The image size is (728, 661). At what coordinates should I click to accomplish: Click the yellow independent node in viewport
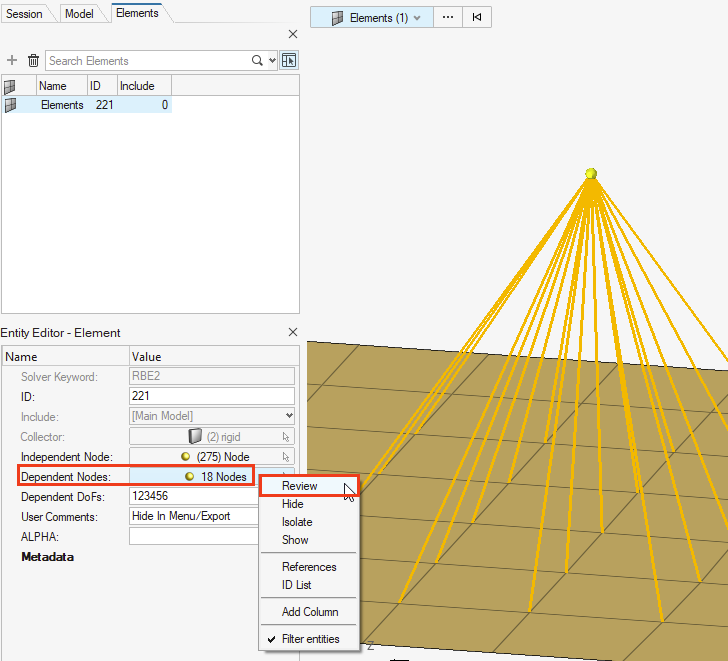coord(591,174)
